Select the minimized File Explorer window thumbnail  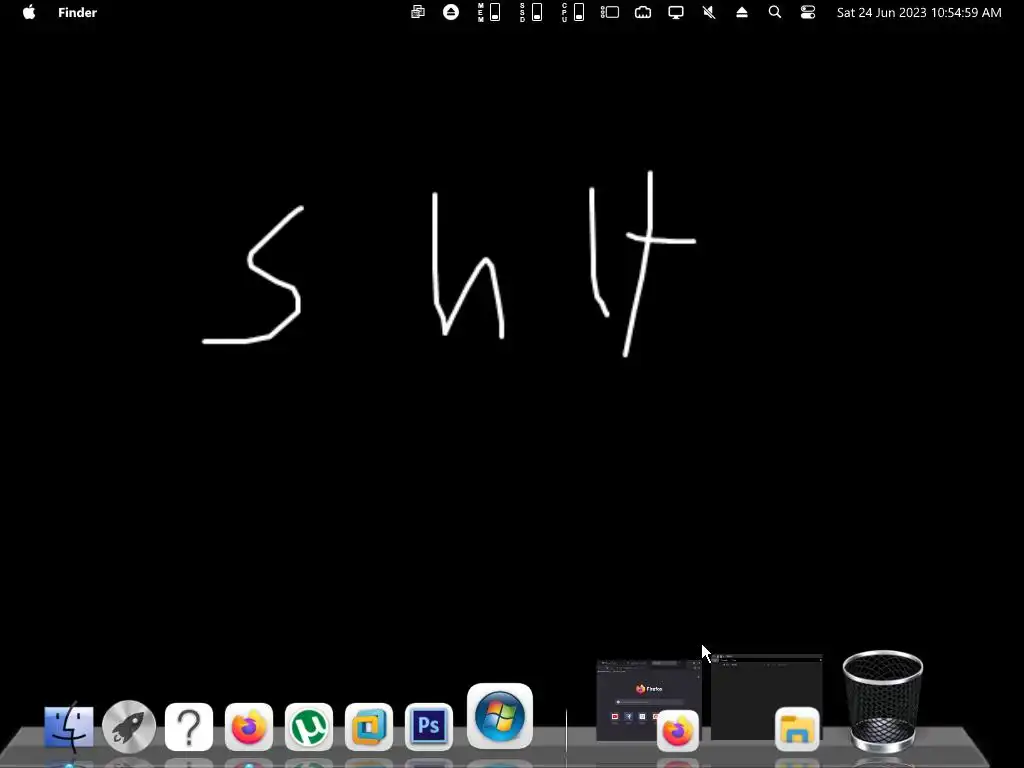coord(766,697)
